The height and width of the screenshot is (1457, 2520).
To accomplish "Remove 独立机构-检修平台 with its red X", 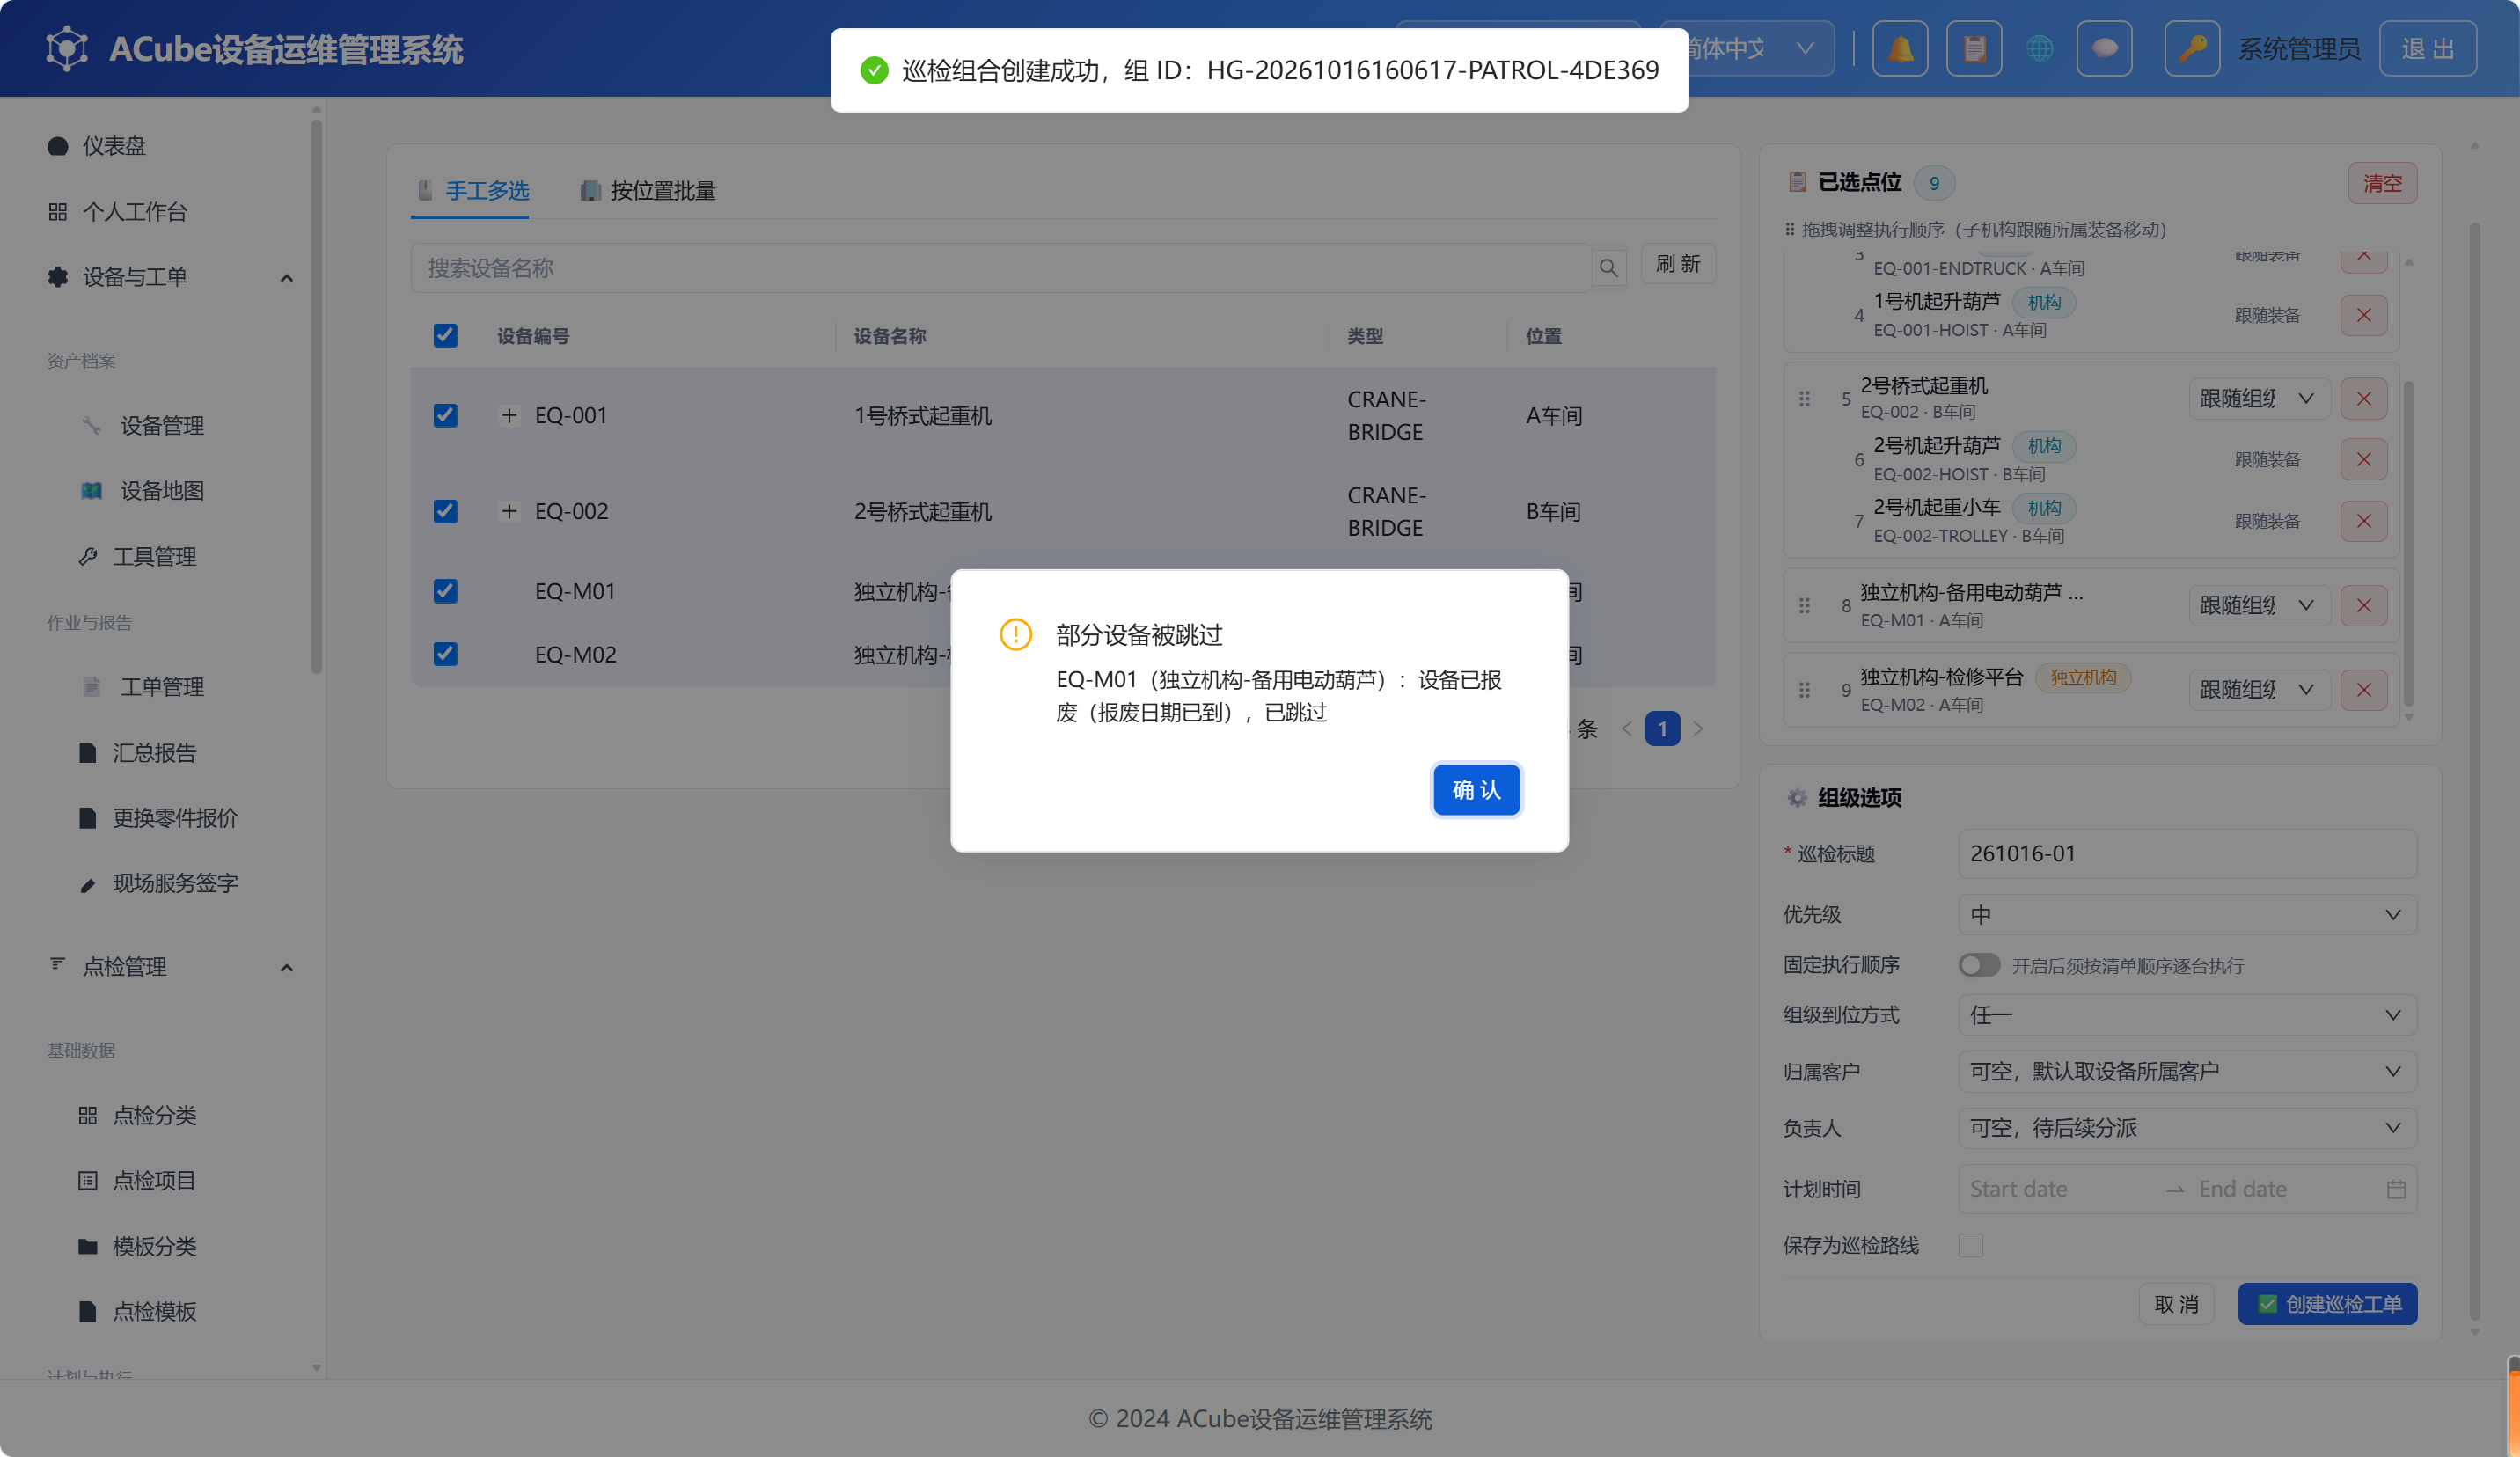I will (2364, 689).
